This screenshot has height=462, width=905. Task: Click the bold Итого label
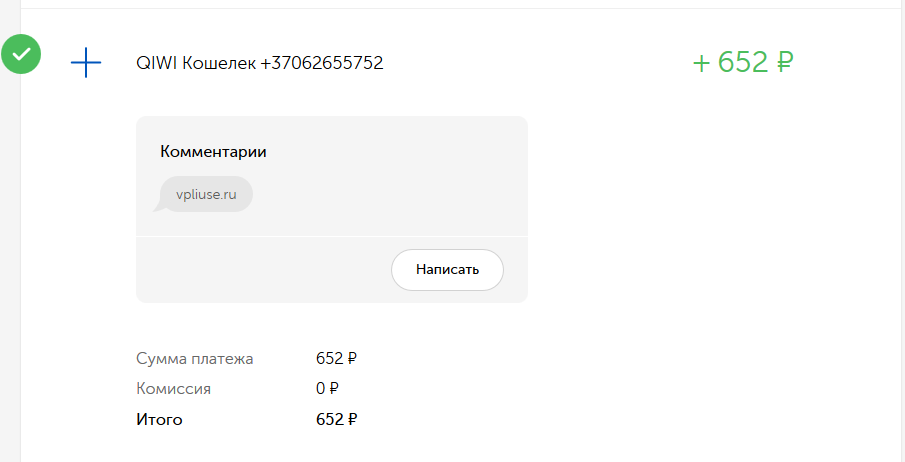click(159, 419)
